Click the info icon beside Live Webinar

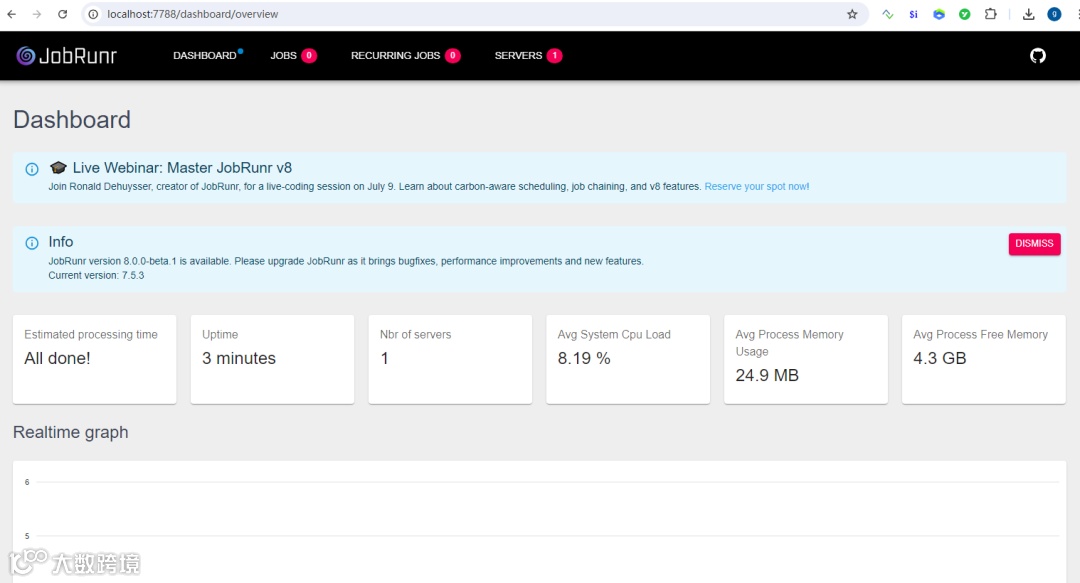(32, 169)
